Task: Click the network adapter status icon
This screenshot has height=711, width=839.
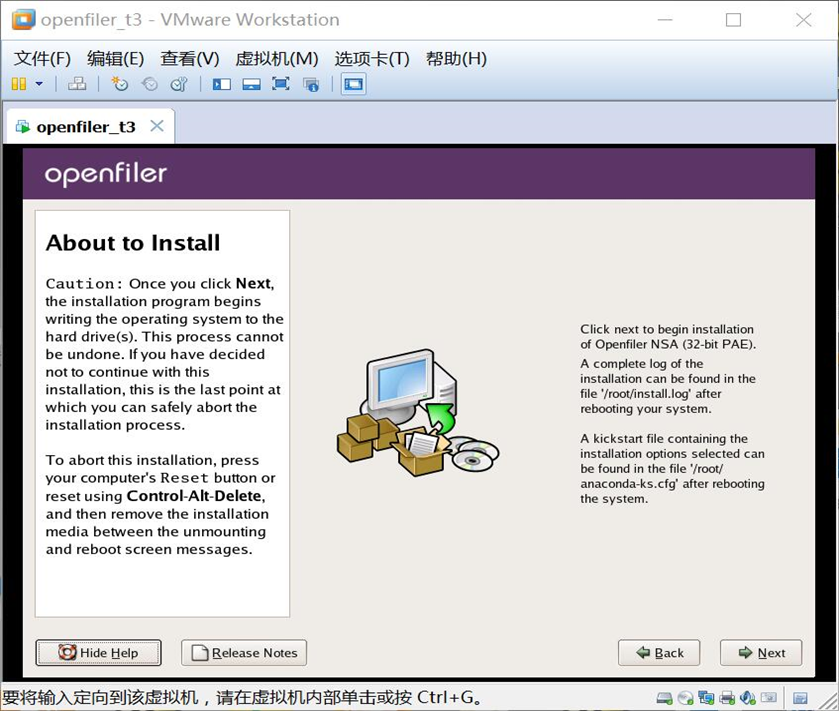Action: coord(706,698)
